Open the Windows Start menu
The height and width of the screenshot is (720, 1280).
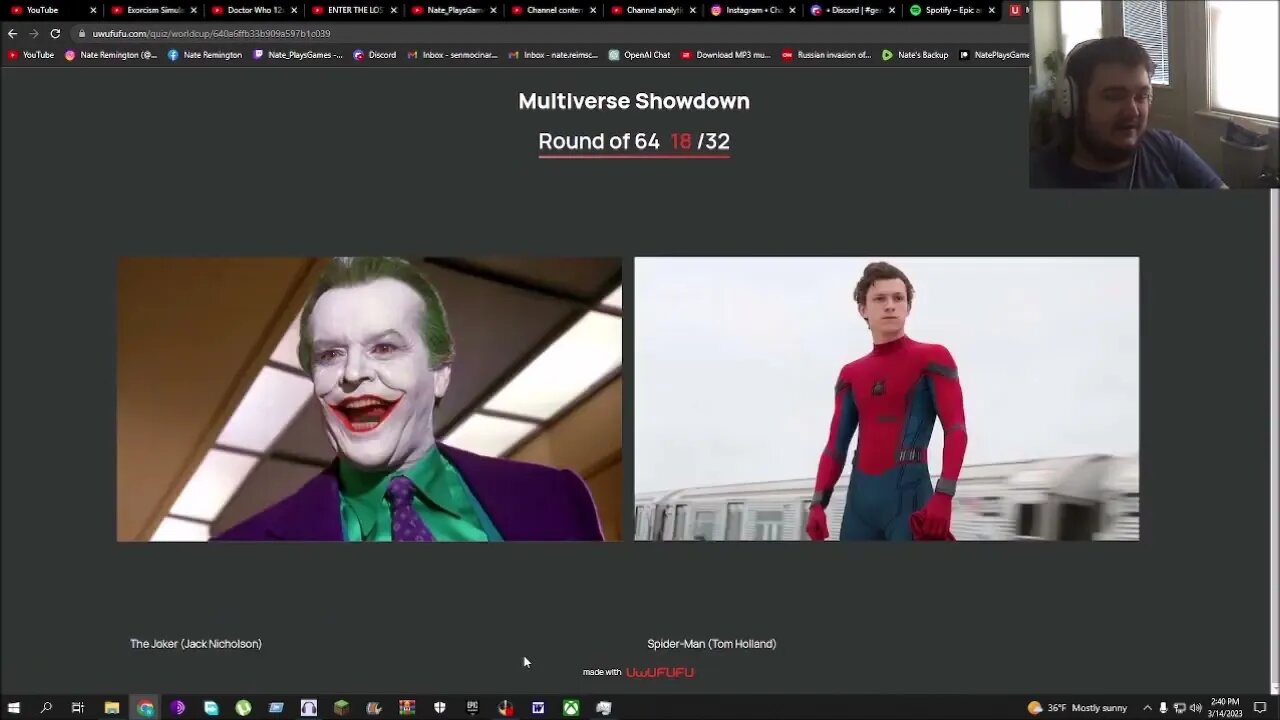(13, 708)
